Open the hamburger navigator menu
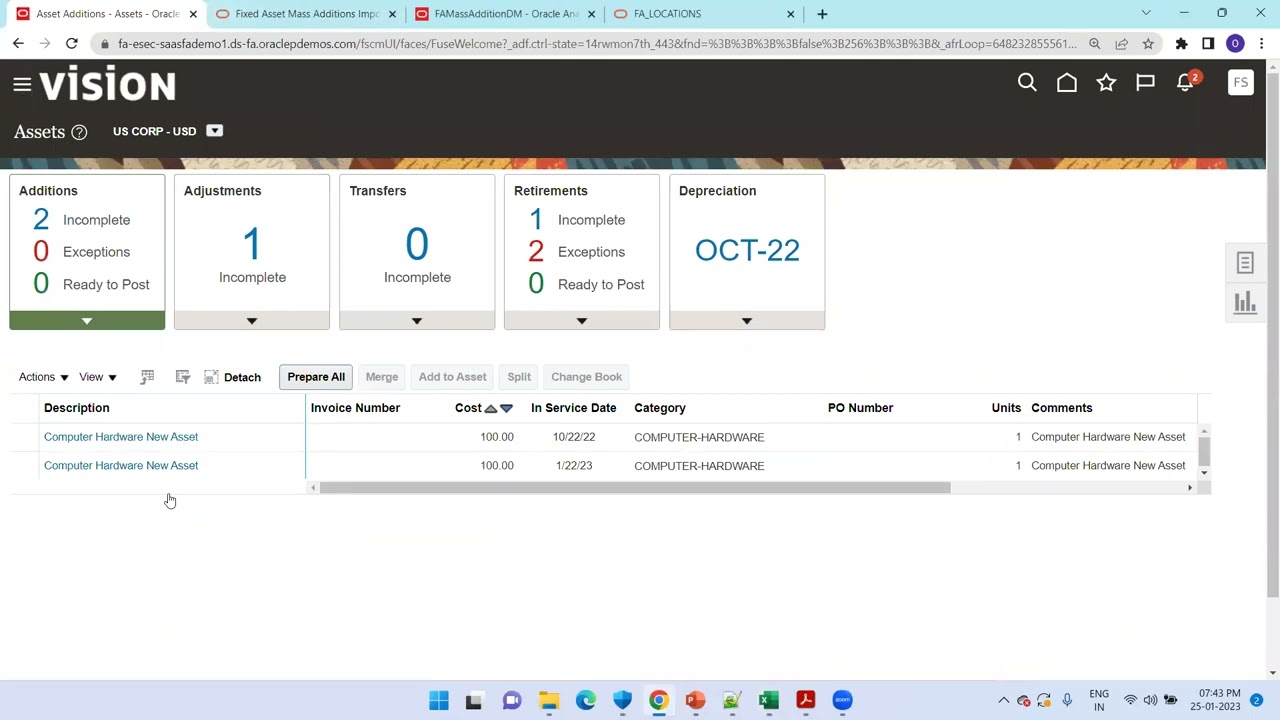Viewport: 1280px width, 720px height. point(22,85)
